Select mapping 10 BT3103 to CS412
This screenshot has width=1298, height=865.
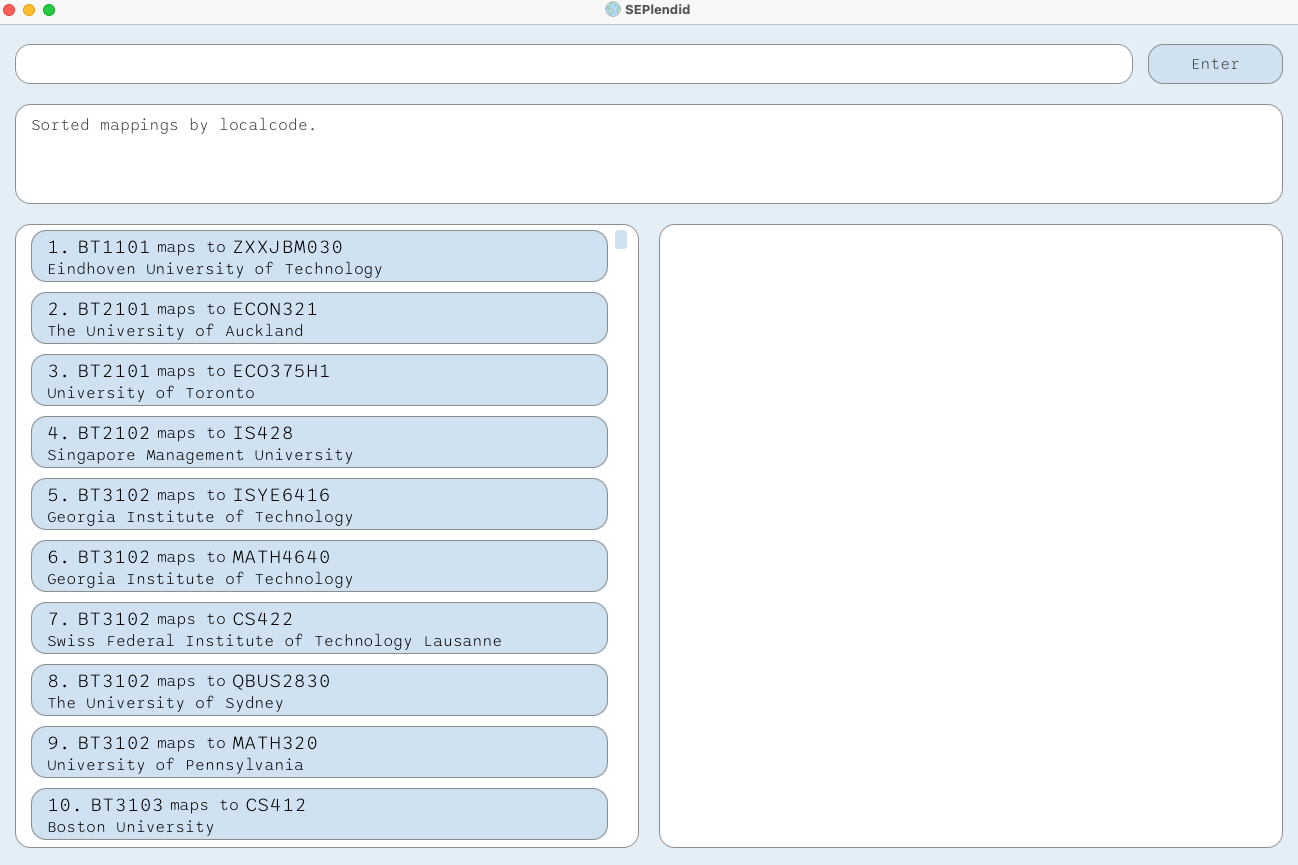[x=319, y=814]
